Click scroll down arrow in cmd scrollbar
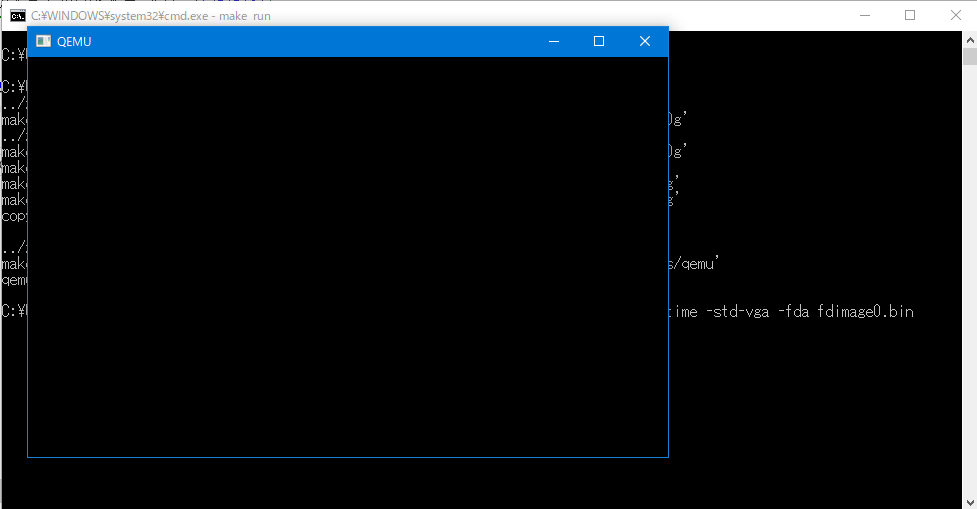Image resolution: width=977 pixels, height=509 pixels. tap(970, 502)
